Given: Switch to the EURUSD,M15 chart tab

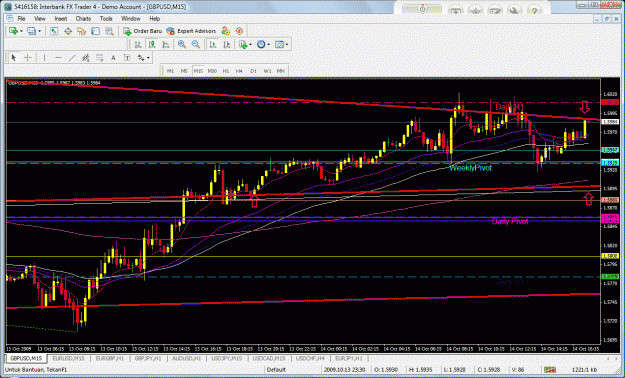Looking at the screenshot, I should coord(68,358).
